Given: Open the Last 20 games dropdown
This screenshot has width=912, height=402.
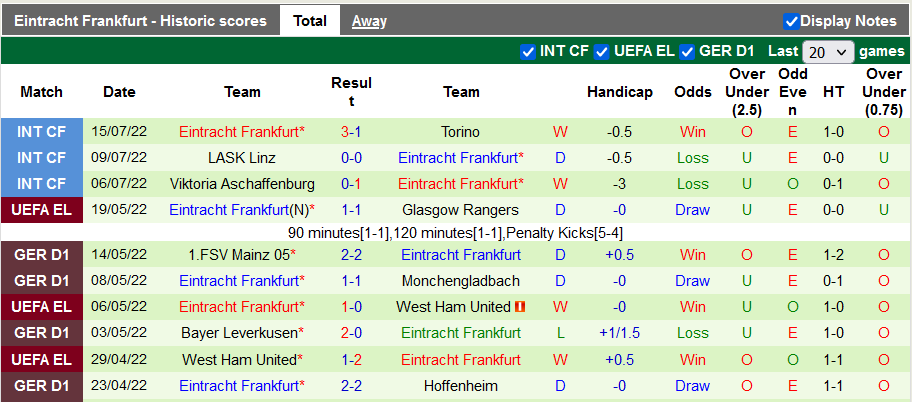Looking at the screenshot, I should click(x=829, y=52).
